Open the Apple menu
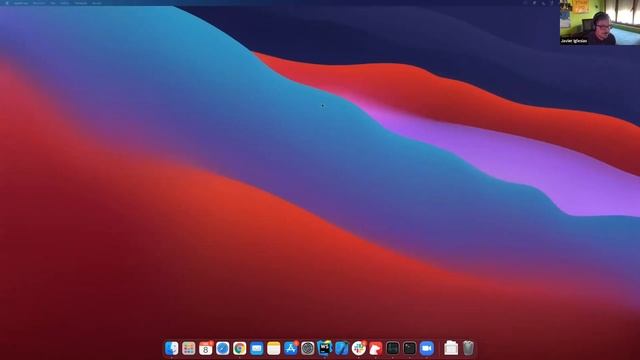 [7, 3]
